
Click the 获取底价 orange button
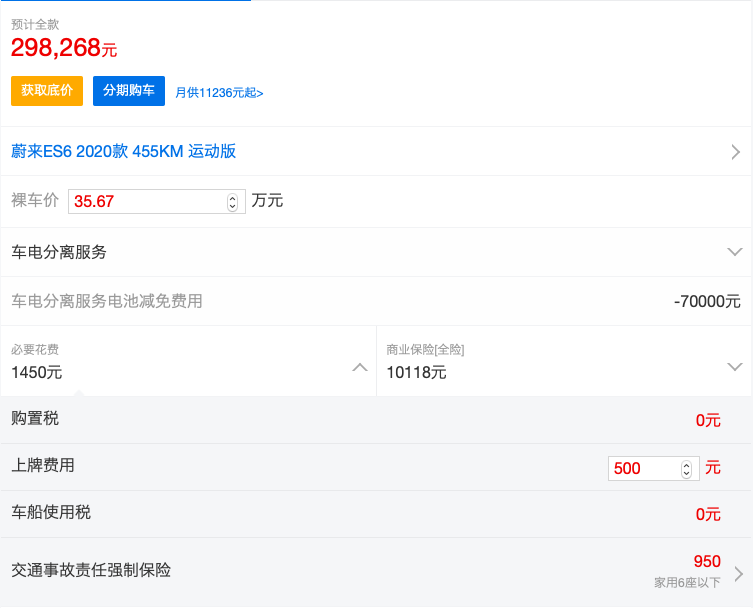[47, 91]
